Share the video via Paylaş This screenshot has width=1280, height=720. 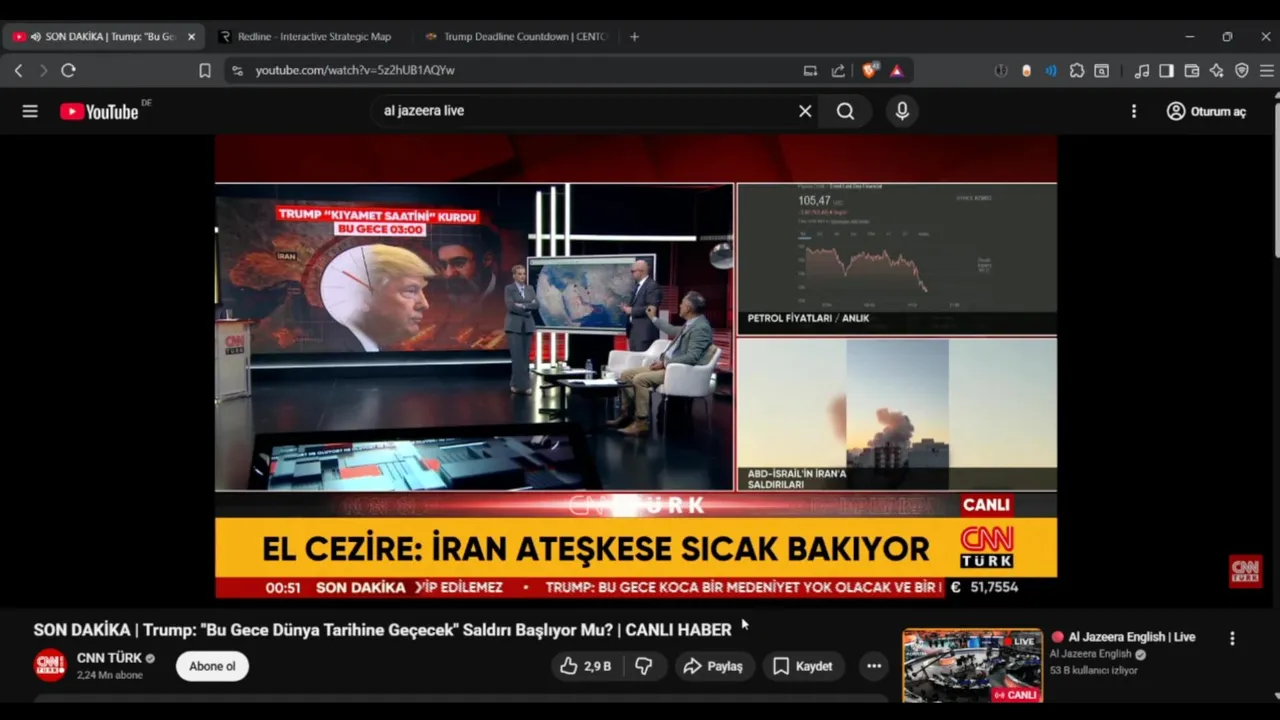pyautogui.click(x=713, y=666)
